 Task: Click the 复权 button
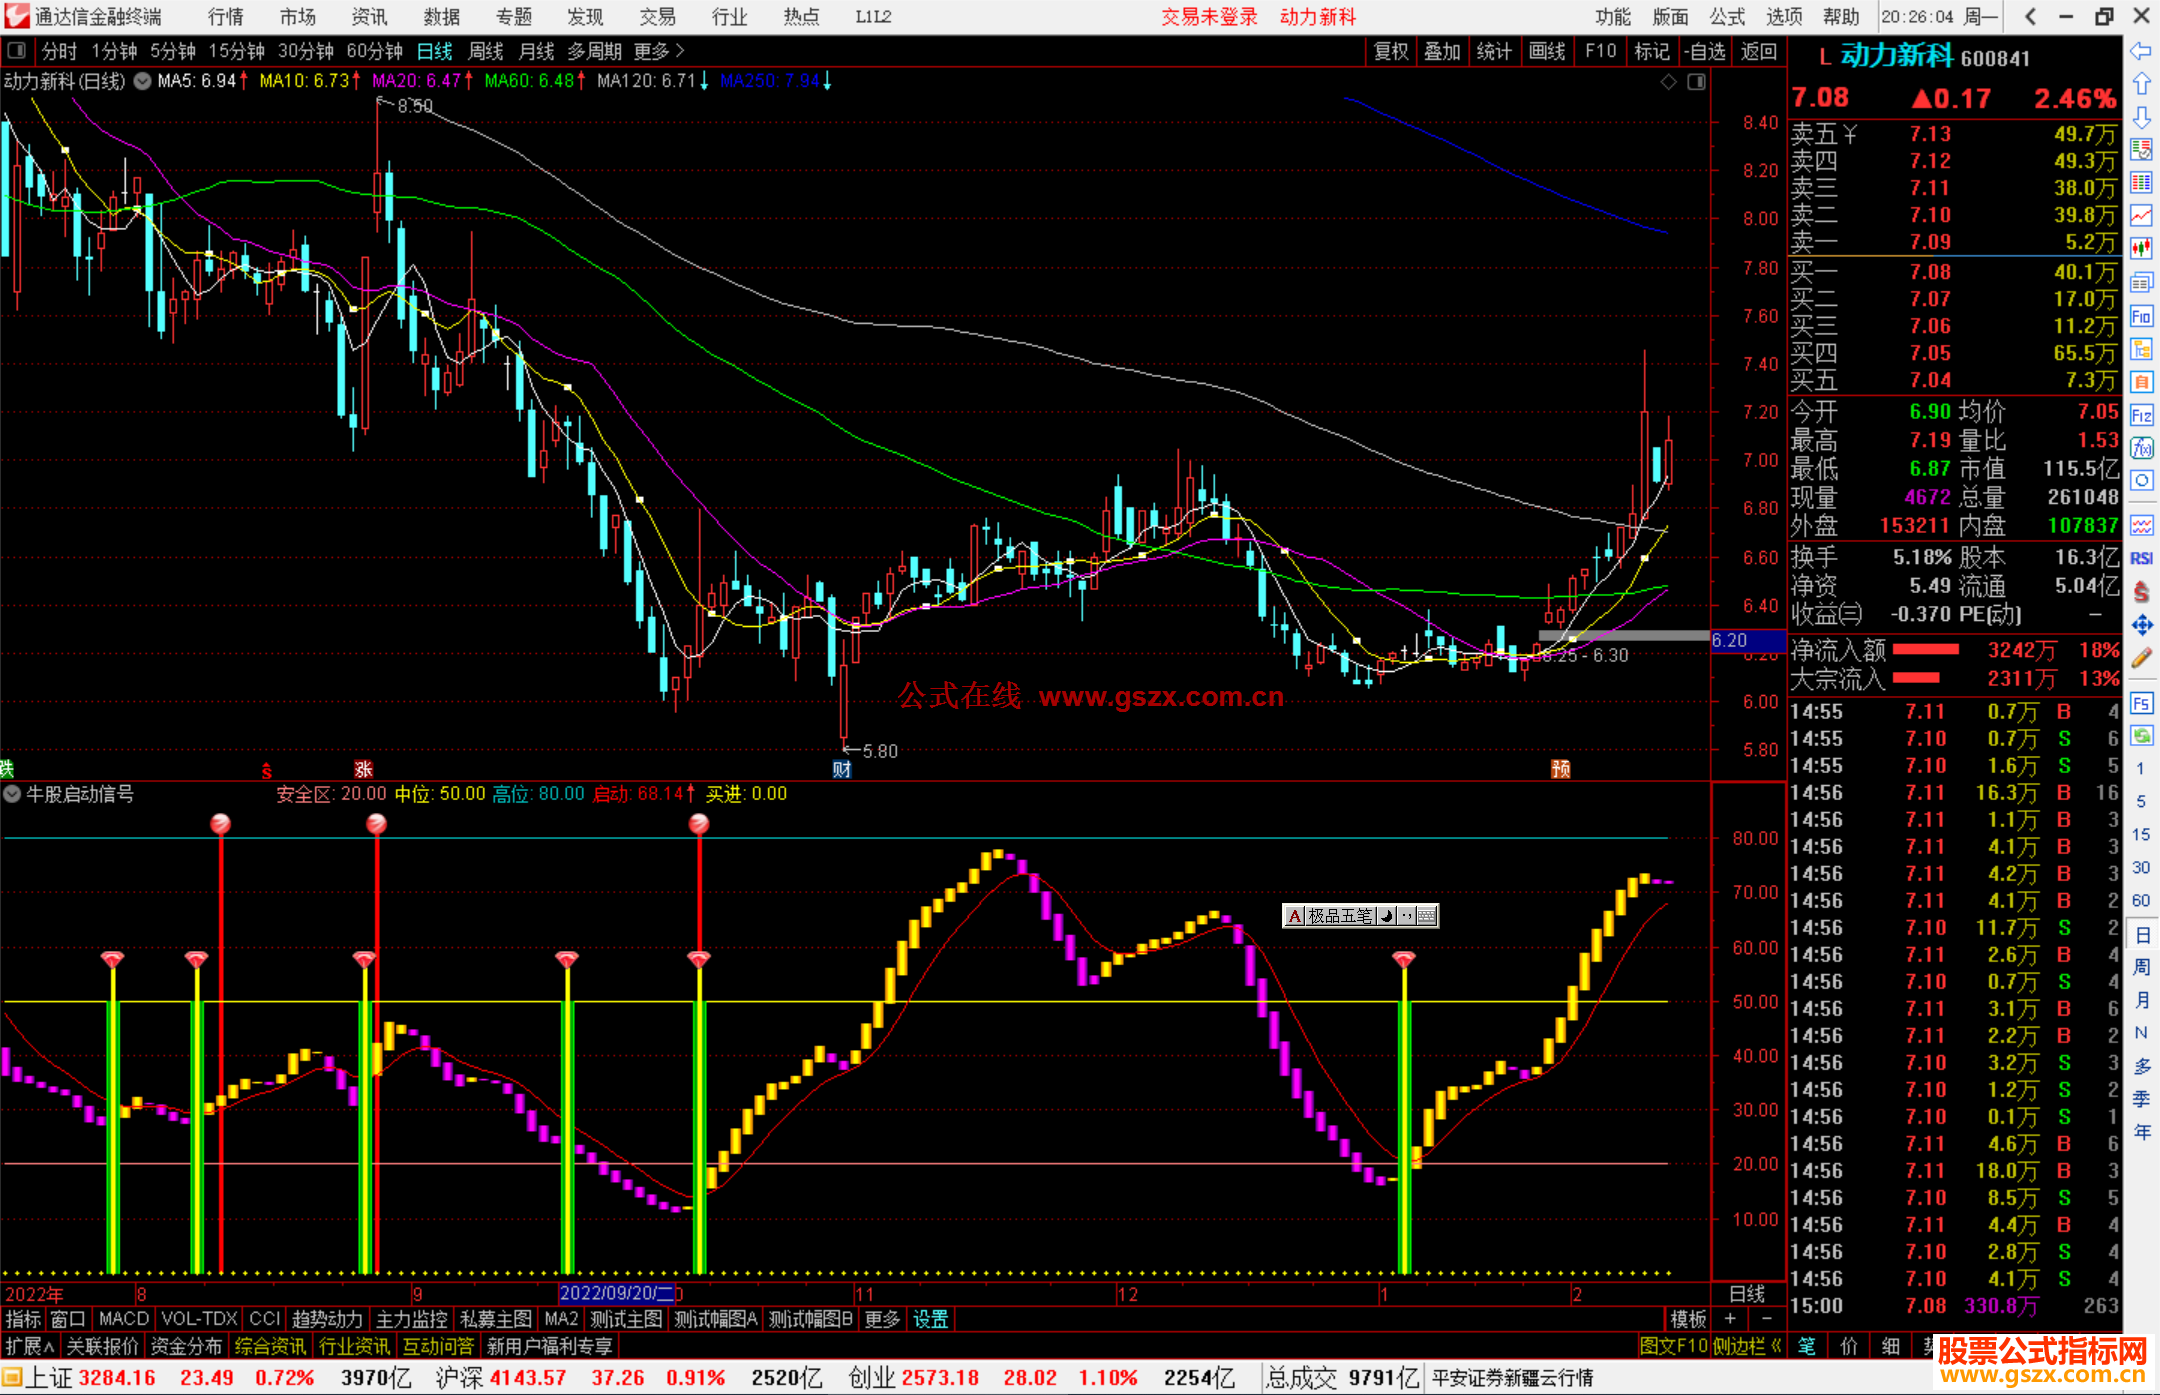tap(1391, 51)
